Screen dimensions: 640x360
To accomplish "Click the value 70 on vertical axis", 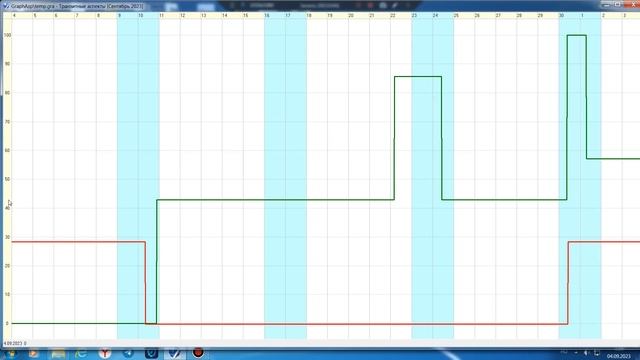I will (7, 122).
